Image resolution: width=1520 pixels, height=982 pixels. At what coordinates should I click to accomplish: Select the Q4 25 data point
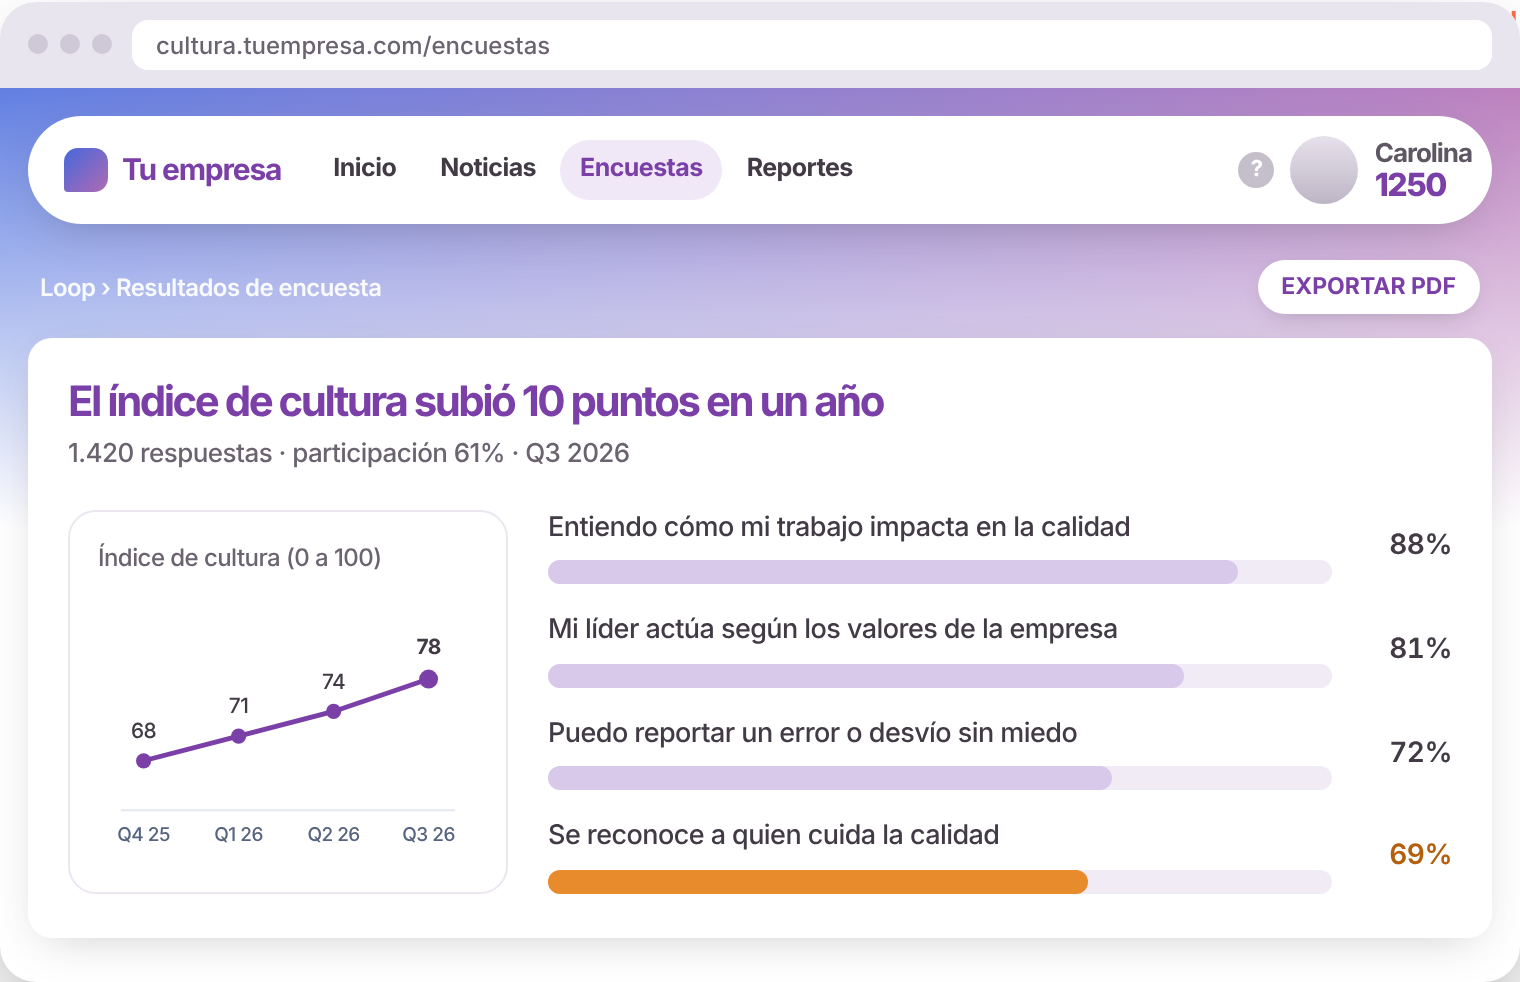pos(144,761)
